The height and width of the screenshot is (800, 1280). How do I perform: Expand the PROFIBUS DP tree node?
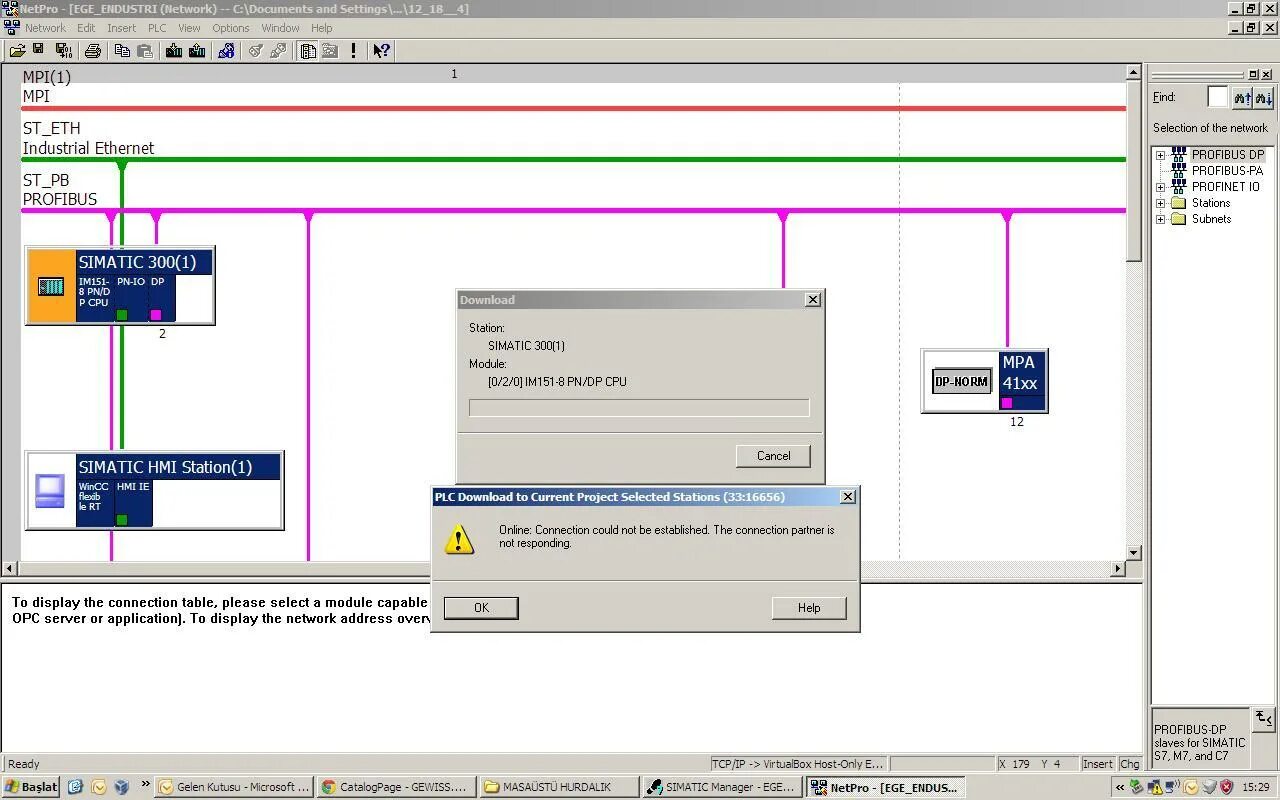1160,155
